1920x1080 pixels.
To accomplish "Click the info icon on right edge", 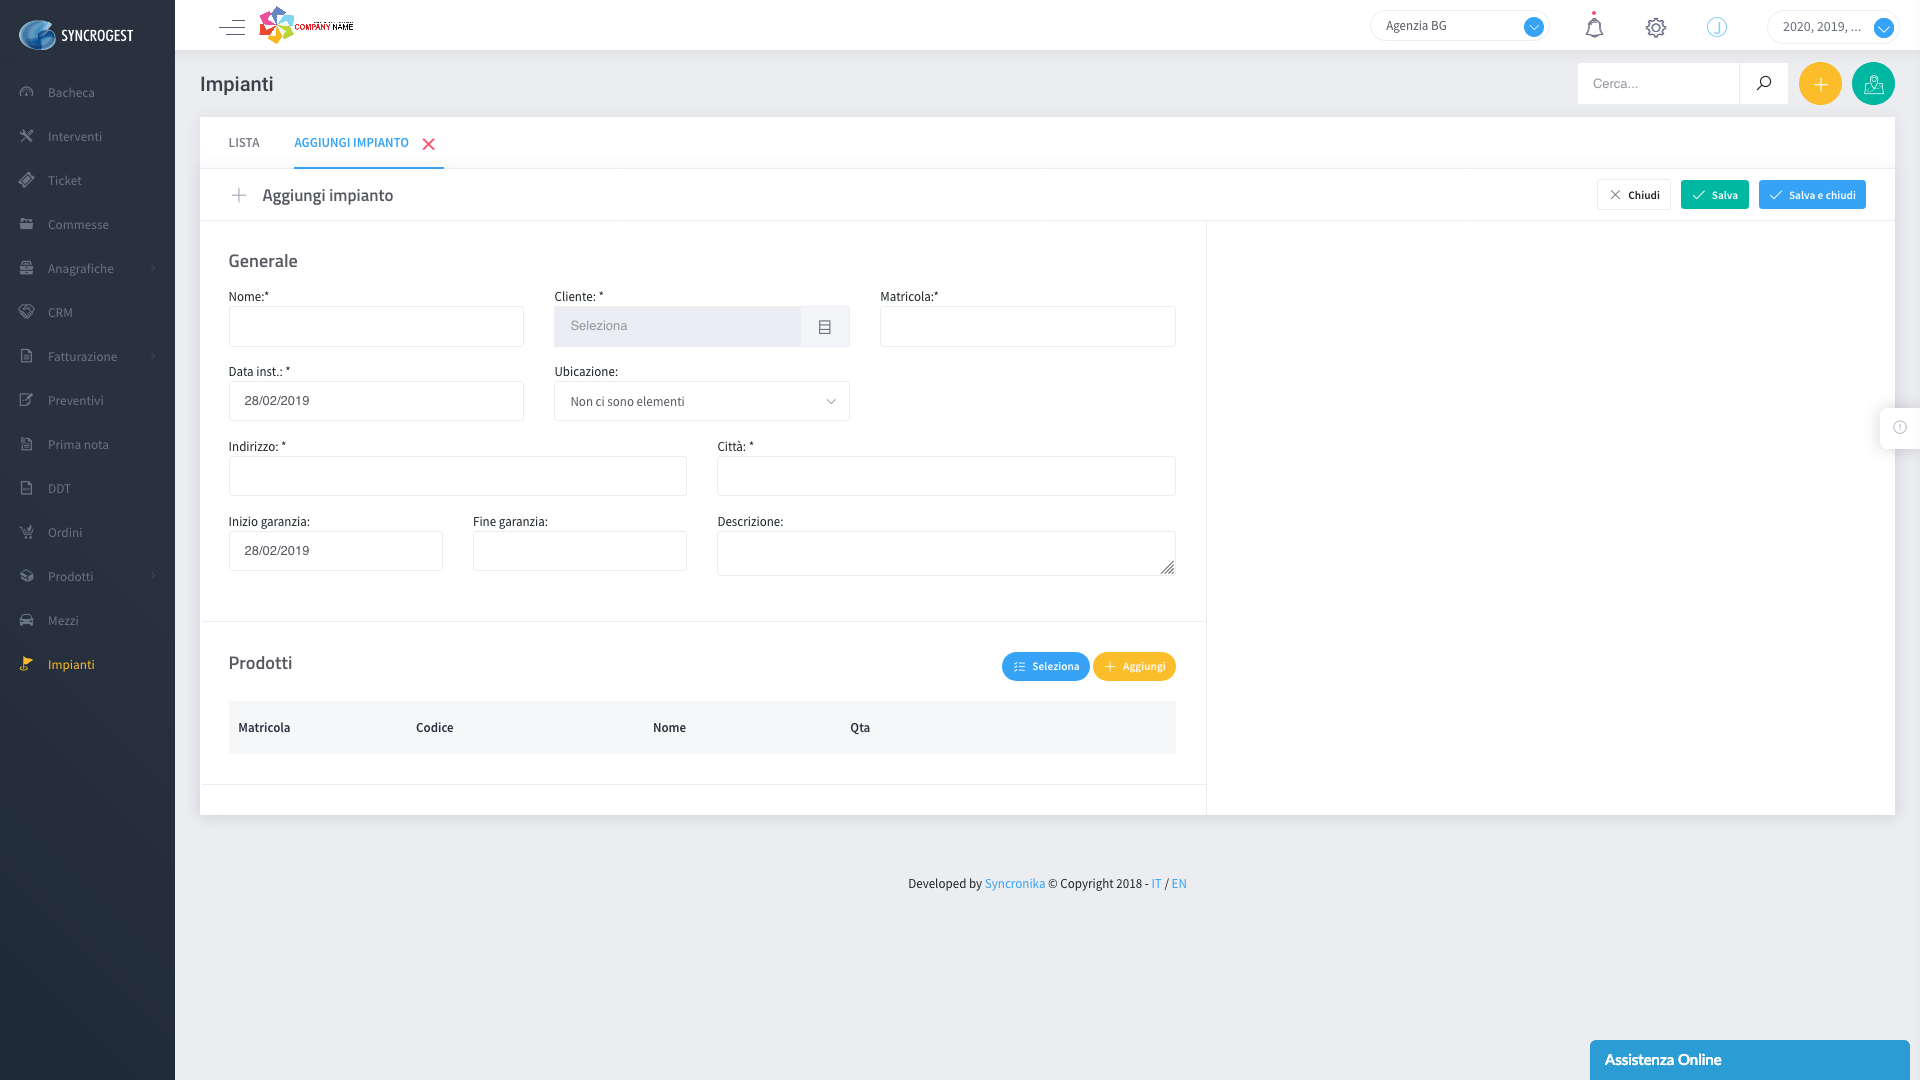I will (x=1900, y=428).
